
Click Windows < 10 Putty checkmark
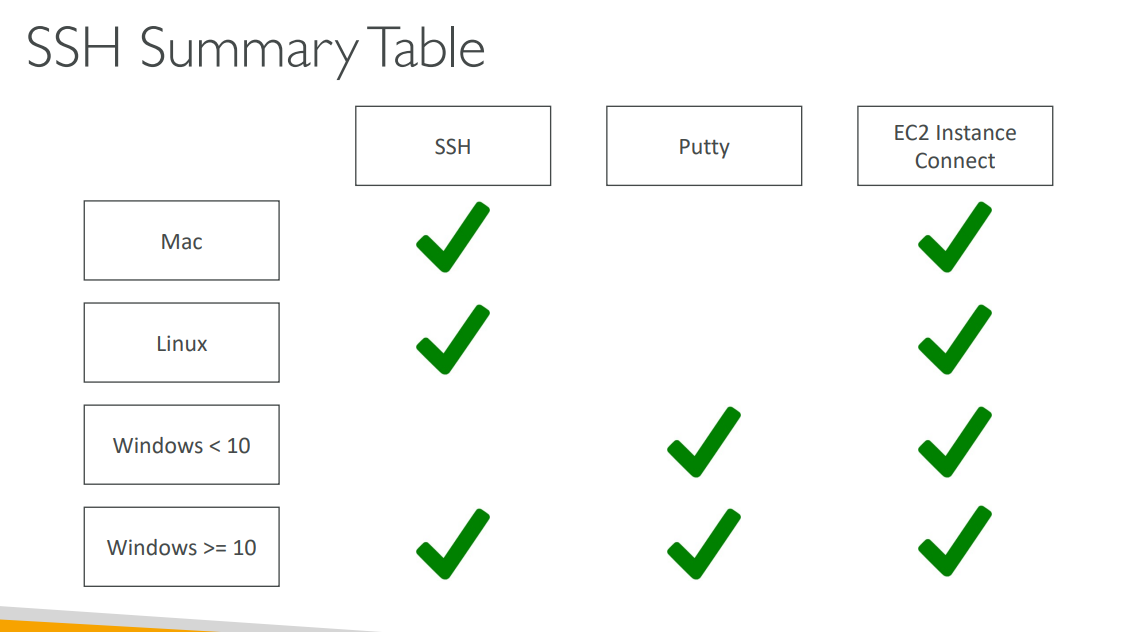[x=703, y=444]
